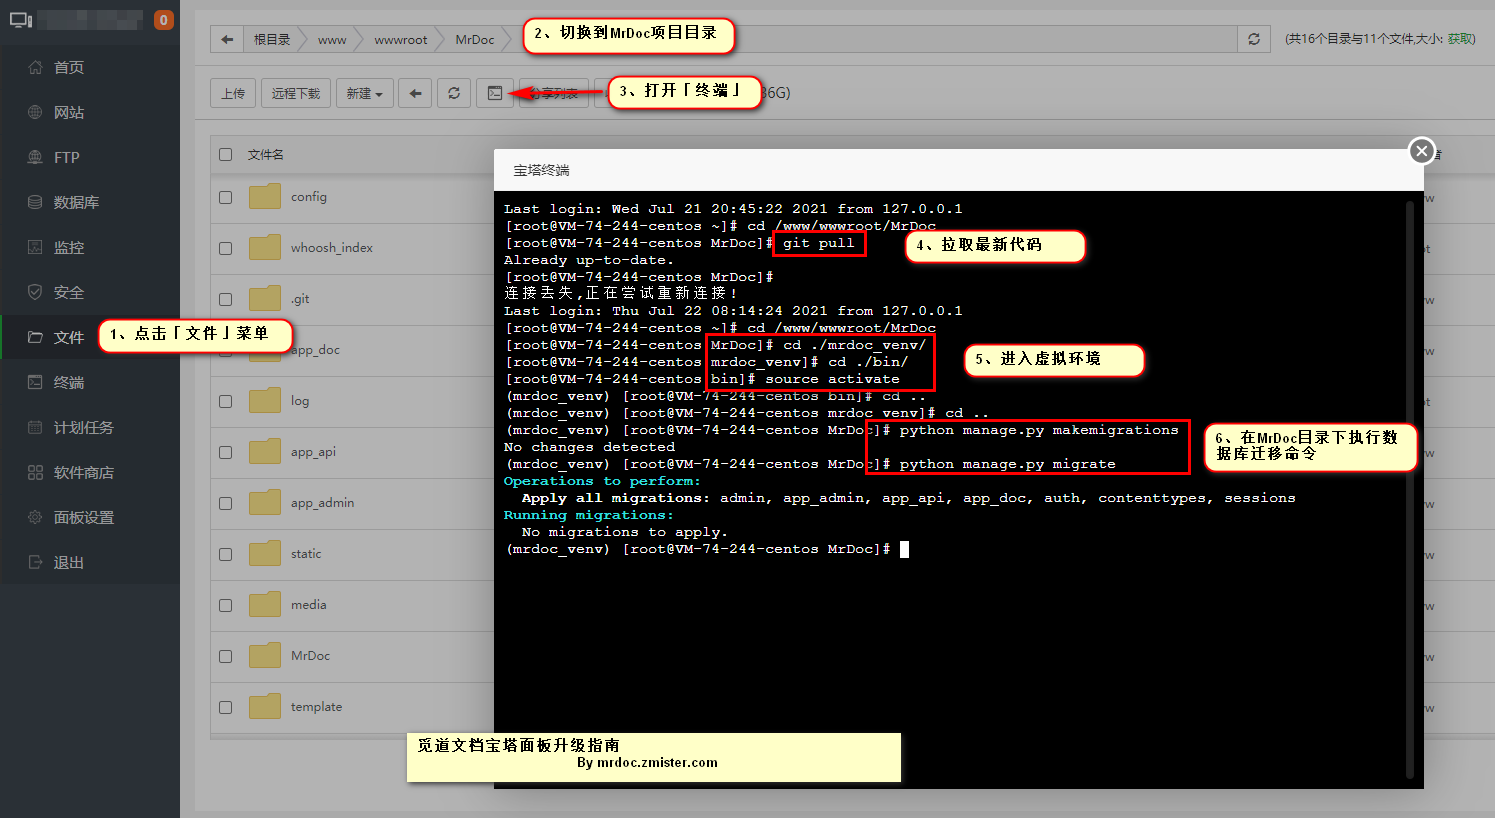Expand the 新建 dropdown

(x=364, y=93)
